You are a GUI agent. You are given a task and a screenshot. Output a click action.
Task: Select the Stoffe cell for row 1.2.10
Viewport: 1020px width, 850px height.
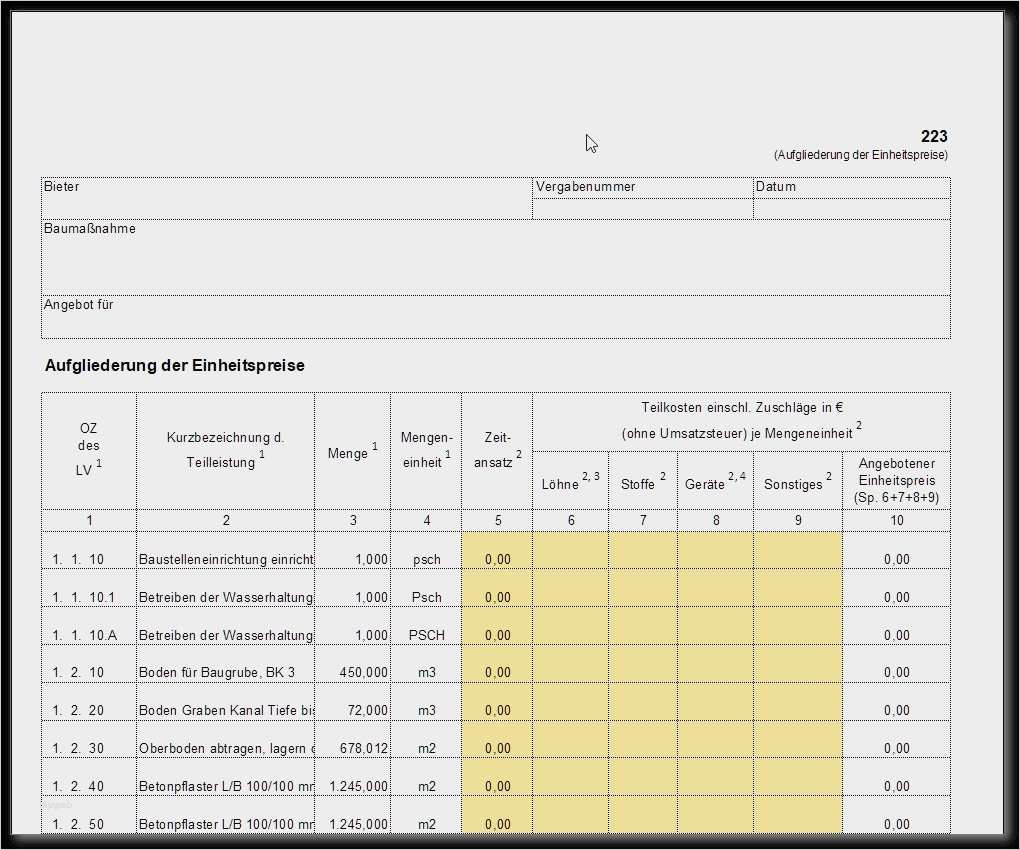(x=642, y=672)
